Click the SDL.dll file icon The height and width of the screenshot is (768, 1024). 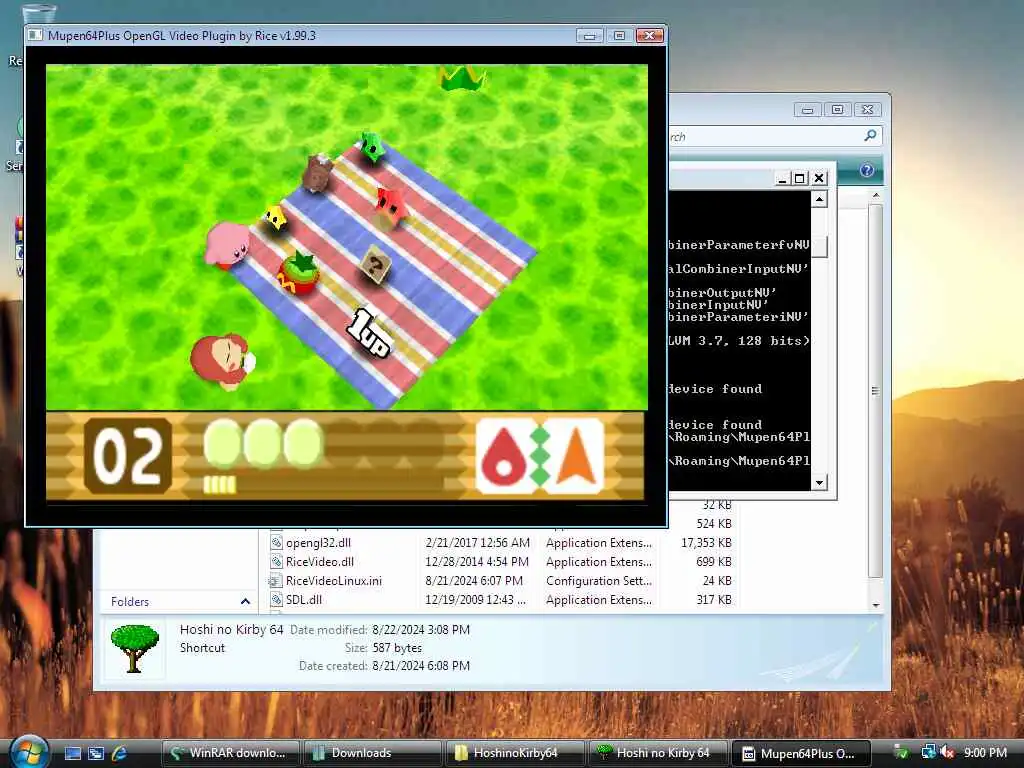[276, 600]
